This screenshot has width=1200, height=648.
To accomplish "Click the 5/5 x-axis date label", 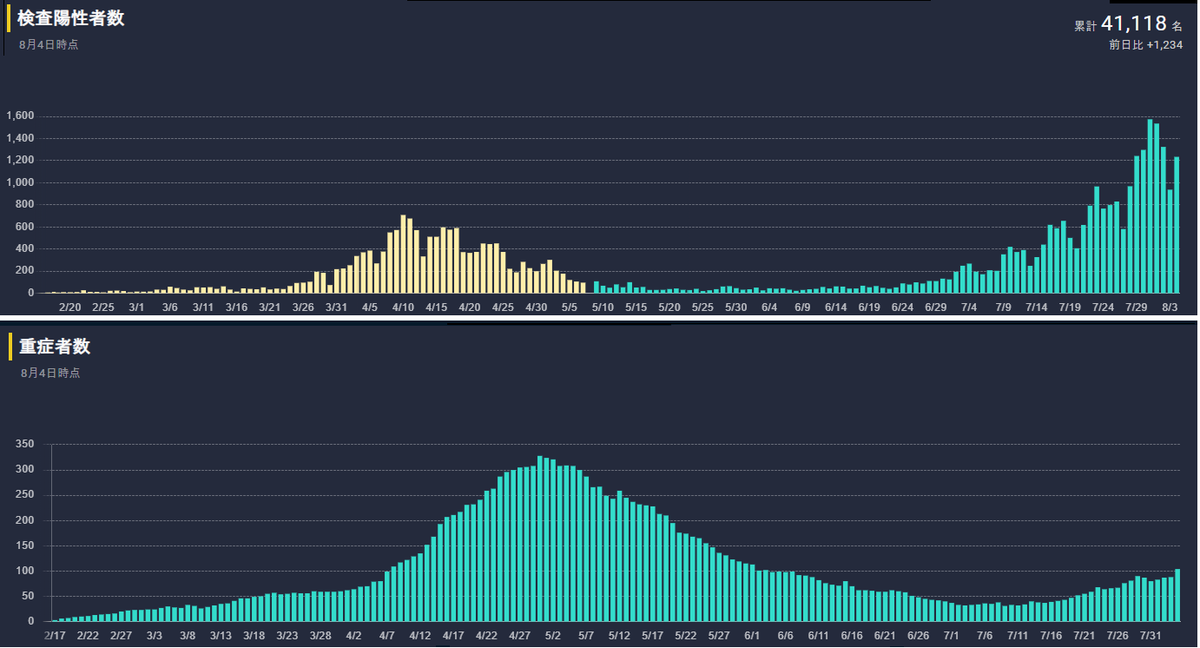I will [x=570, y=307].
